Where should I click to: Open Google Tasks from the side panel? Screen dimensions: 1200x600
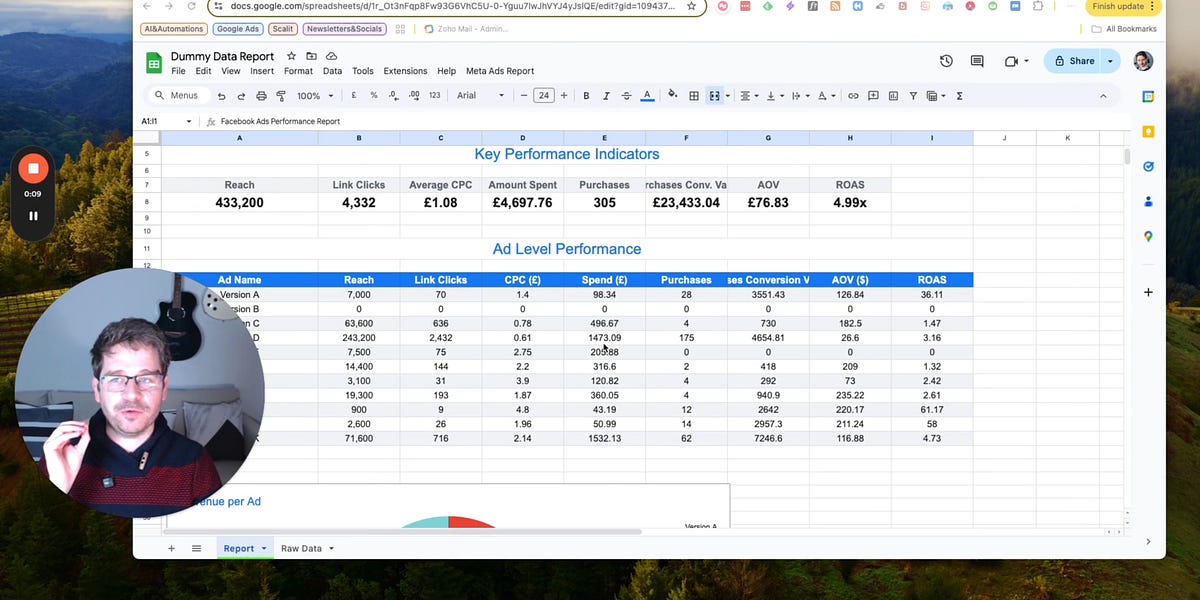[1148, 167]
